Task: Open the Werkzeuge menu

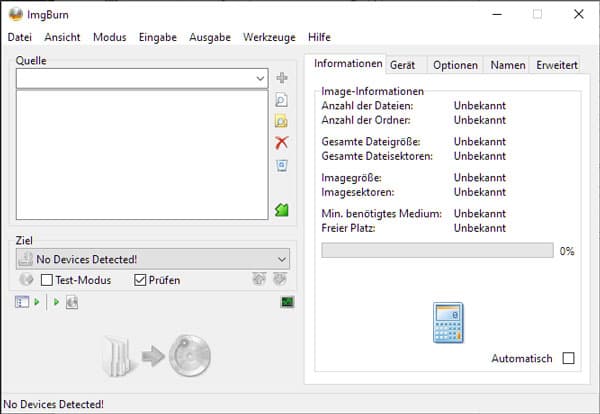Action: click(269, 37)
